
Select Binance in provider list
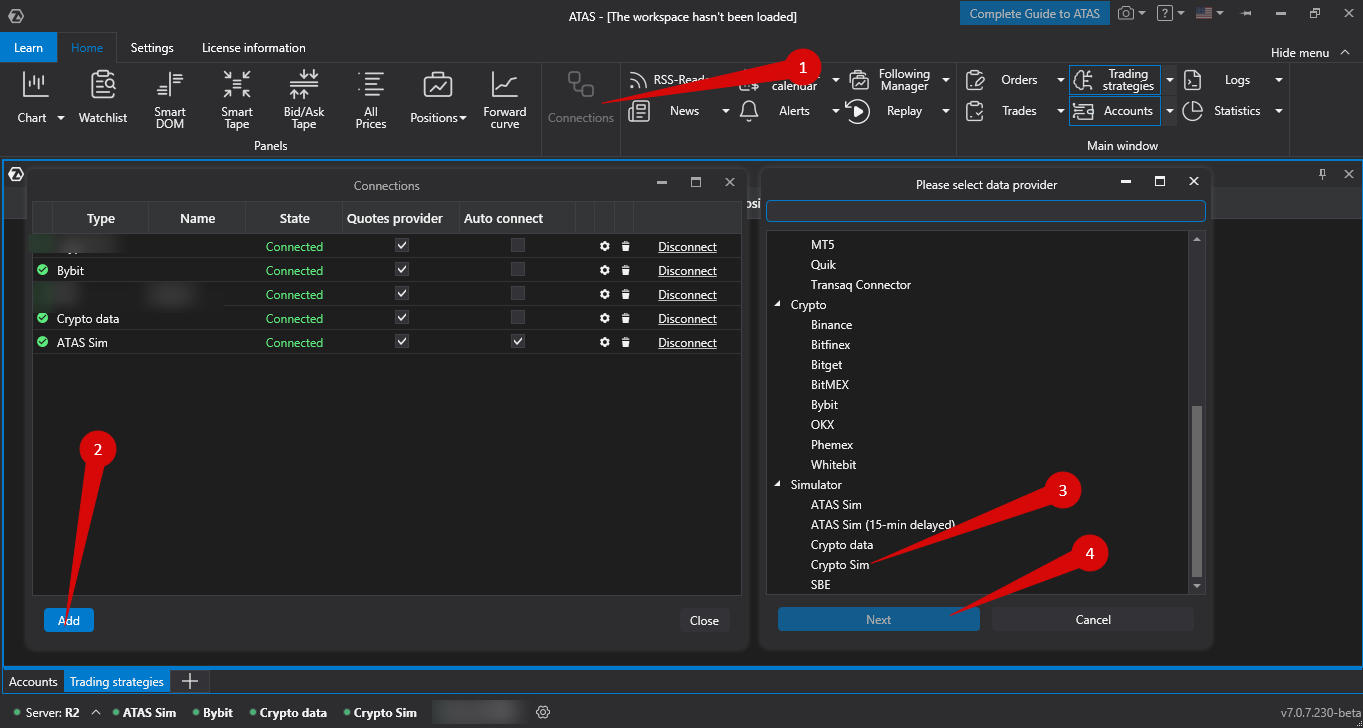(x=832, y=325)
